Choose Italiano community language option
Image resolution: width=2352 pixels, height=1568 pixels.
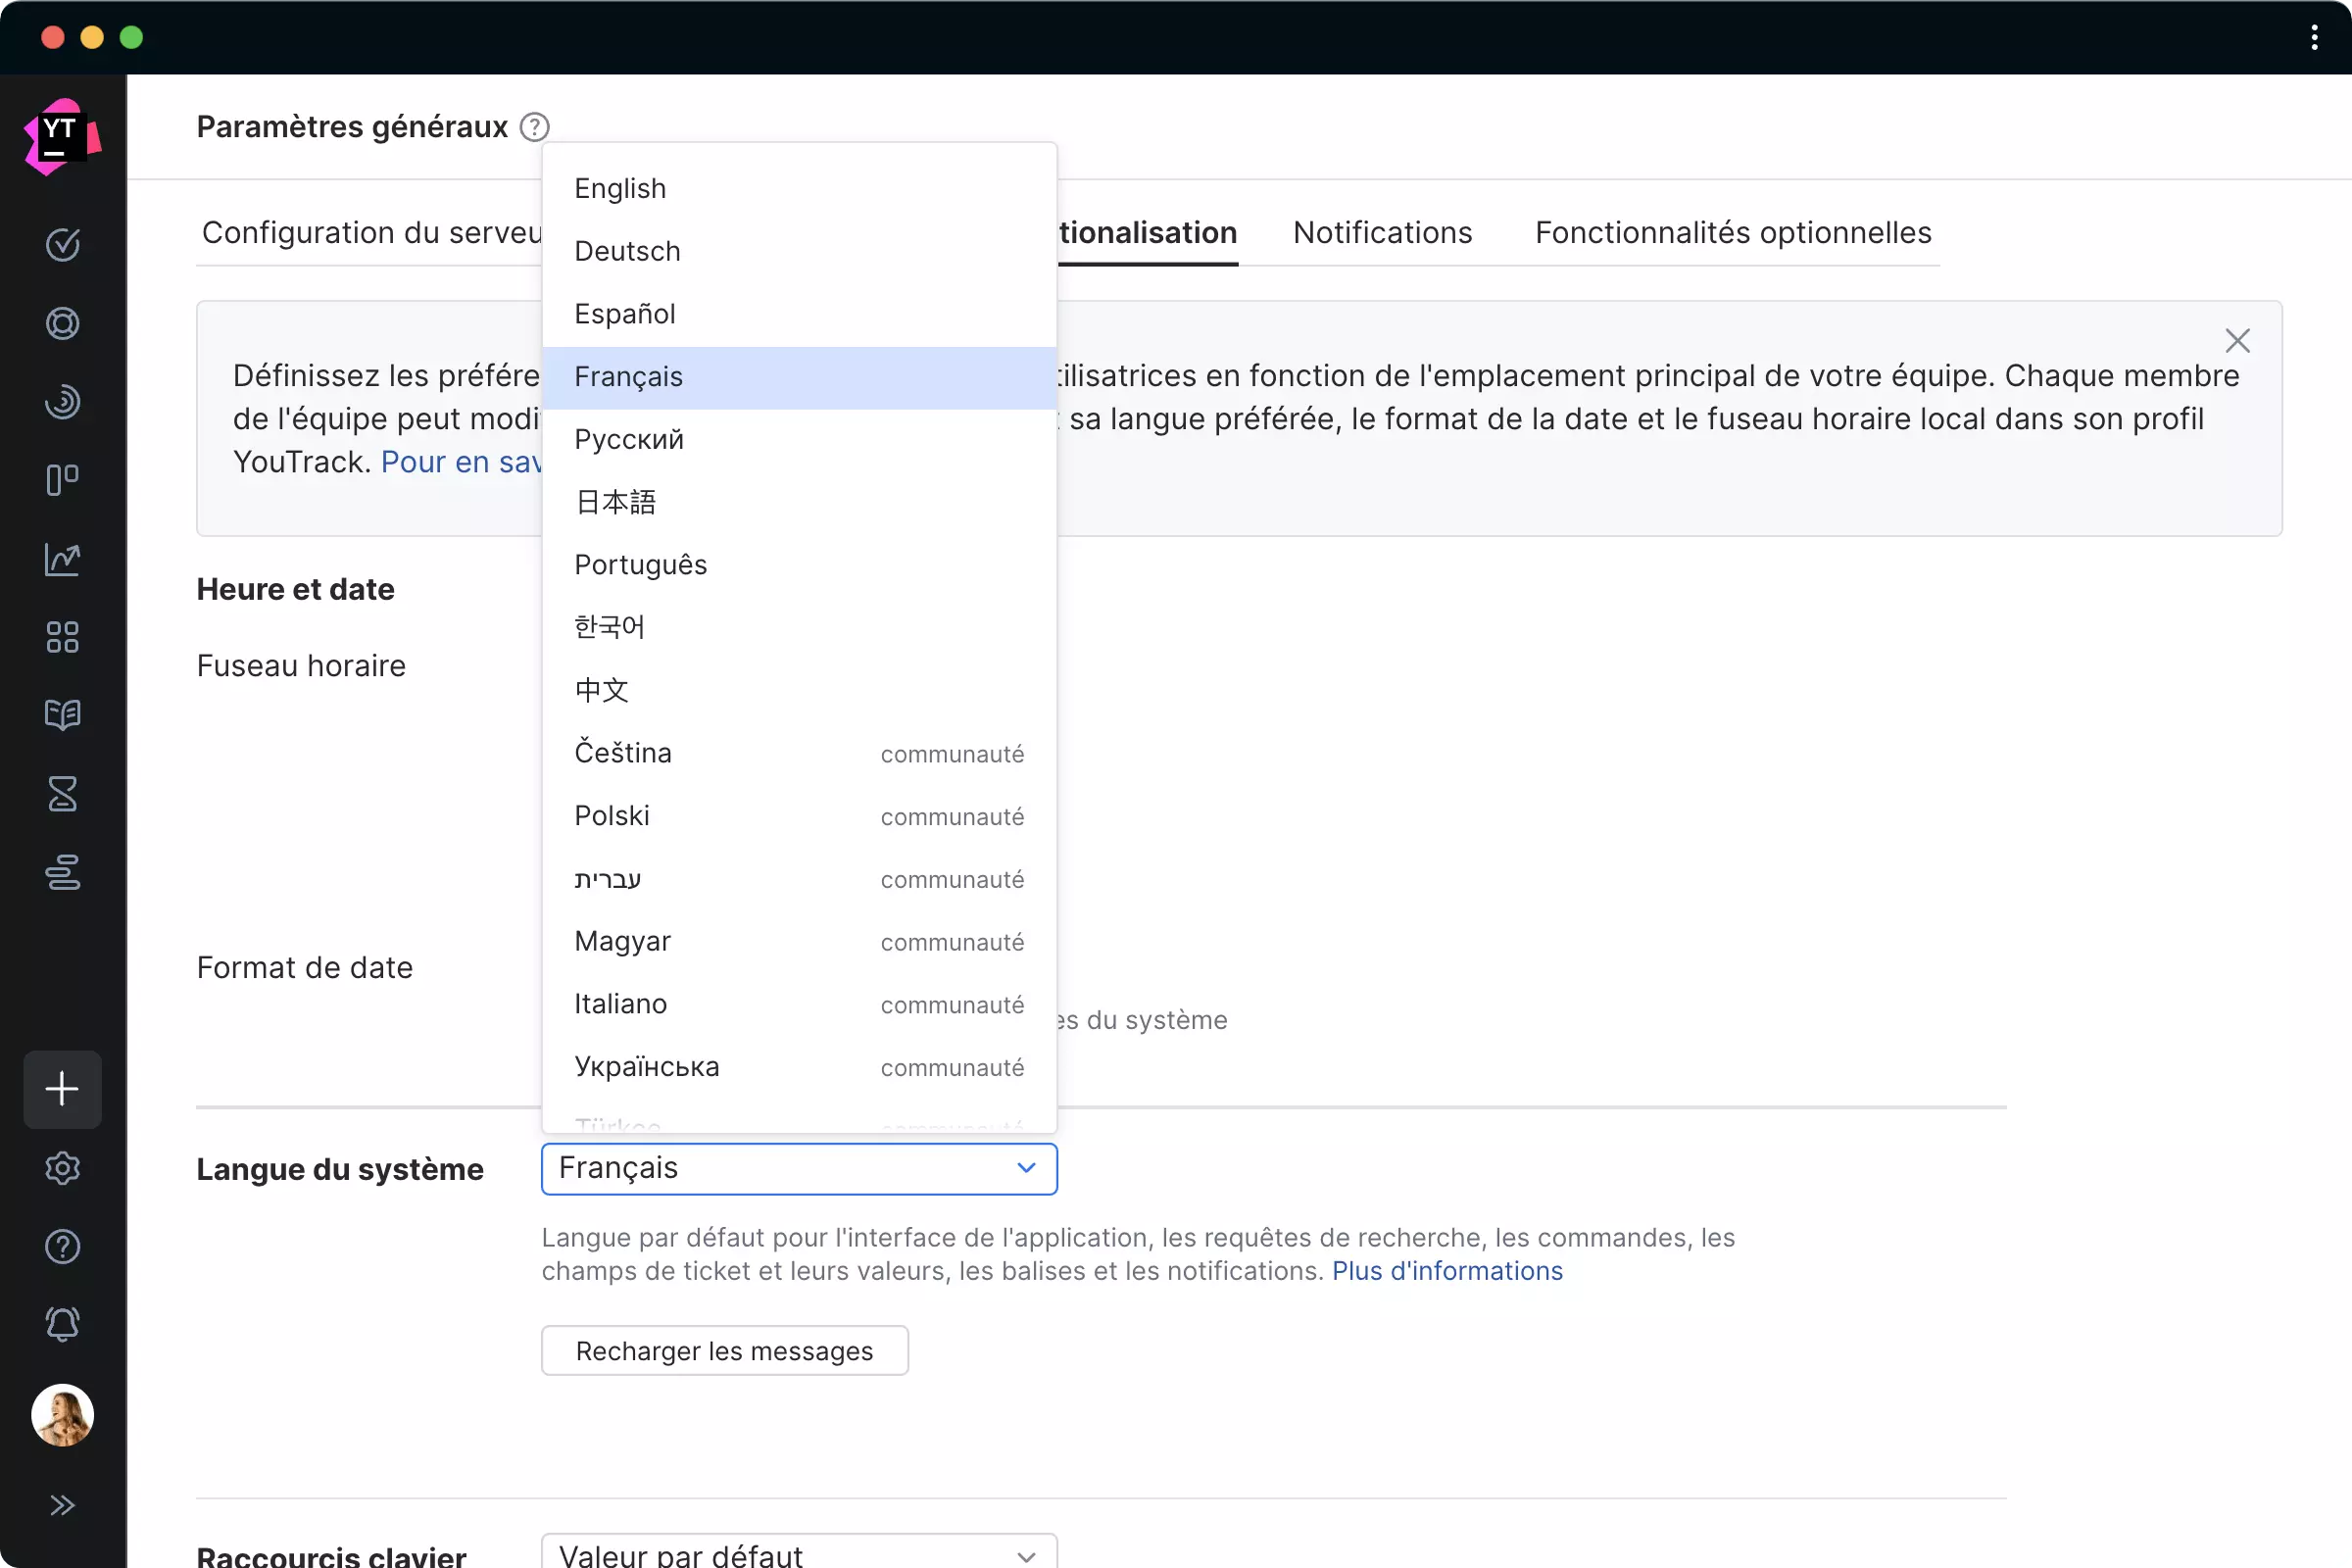pyautogui.click(x=620, y=1004)
